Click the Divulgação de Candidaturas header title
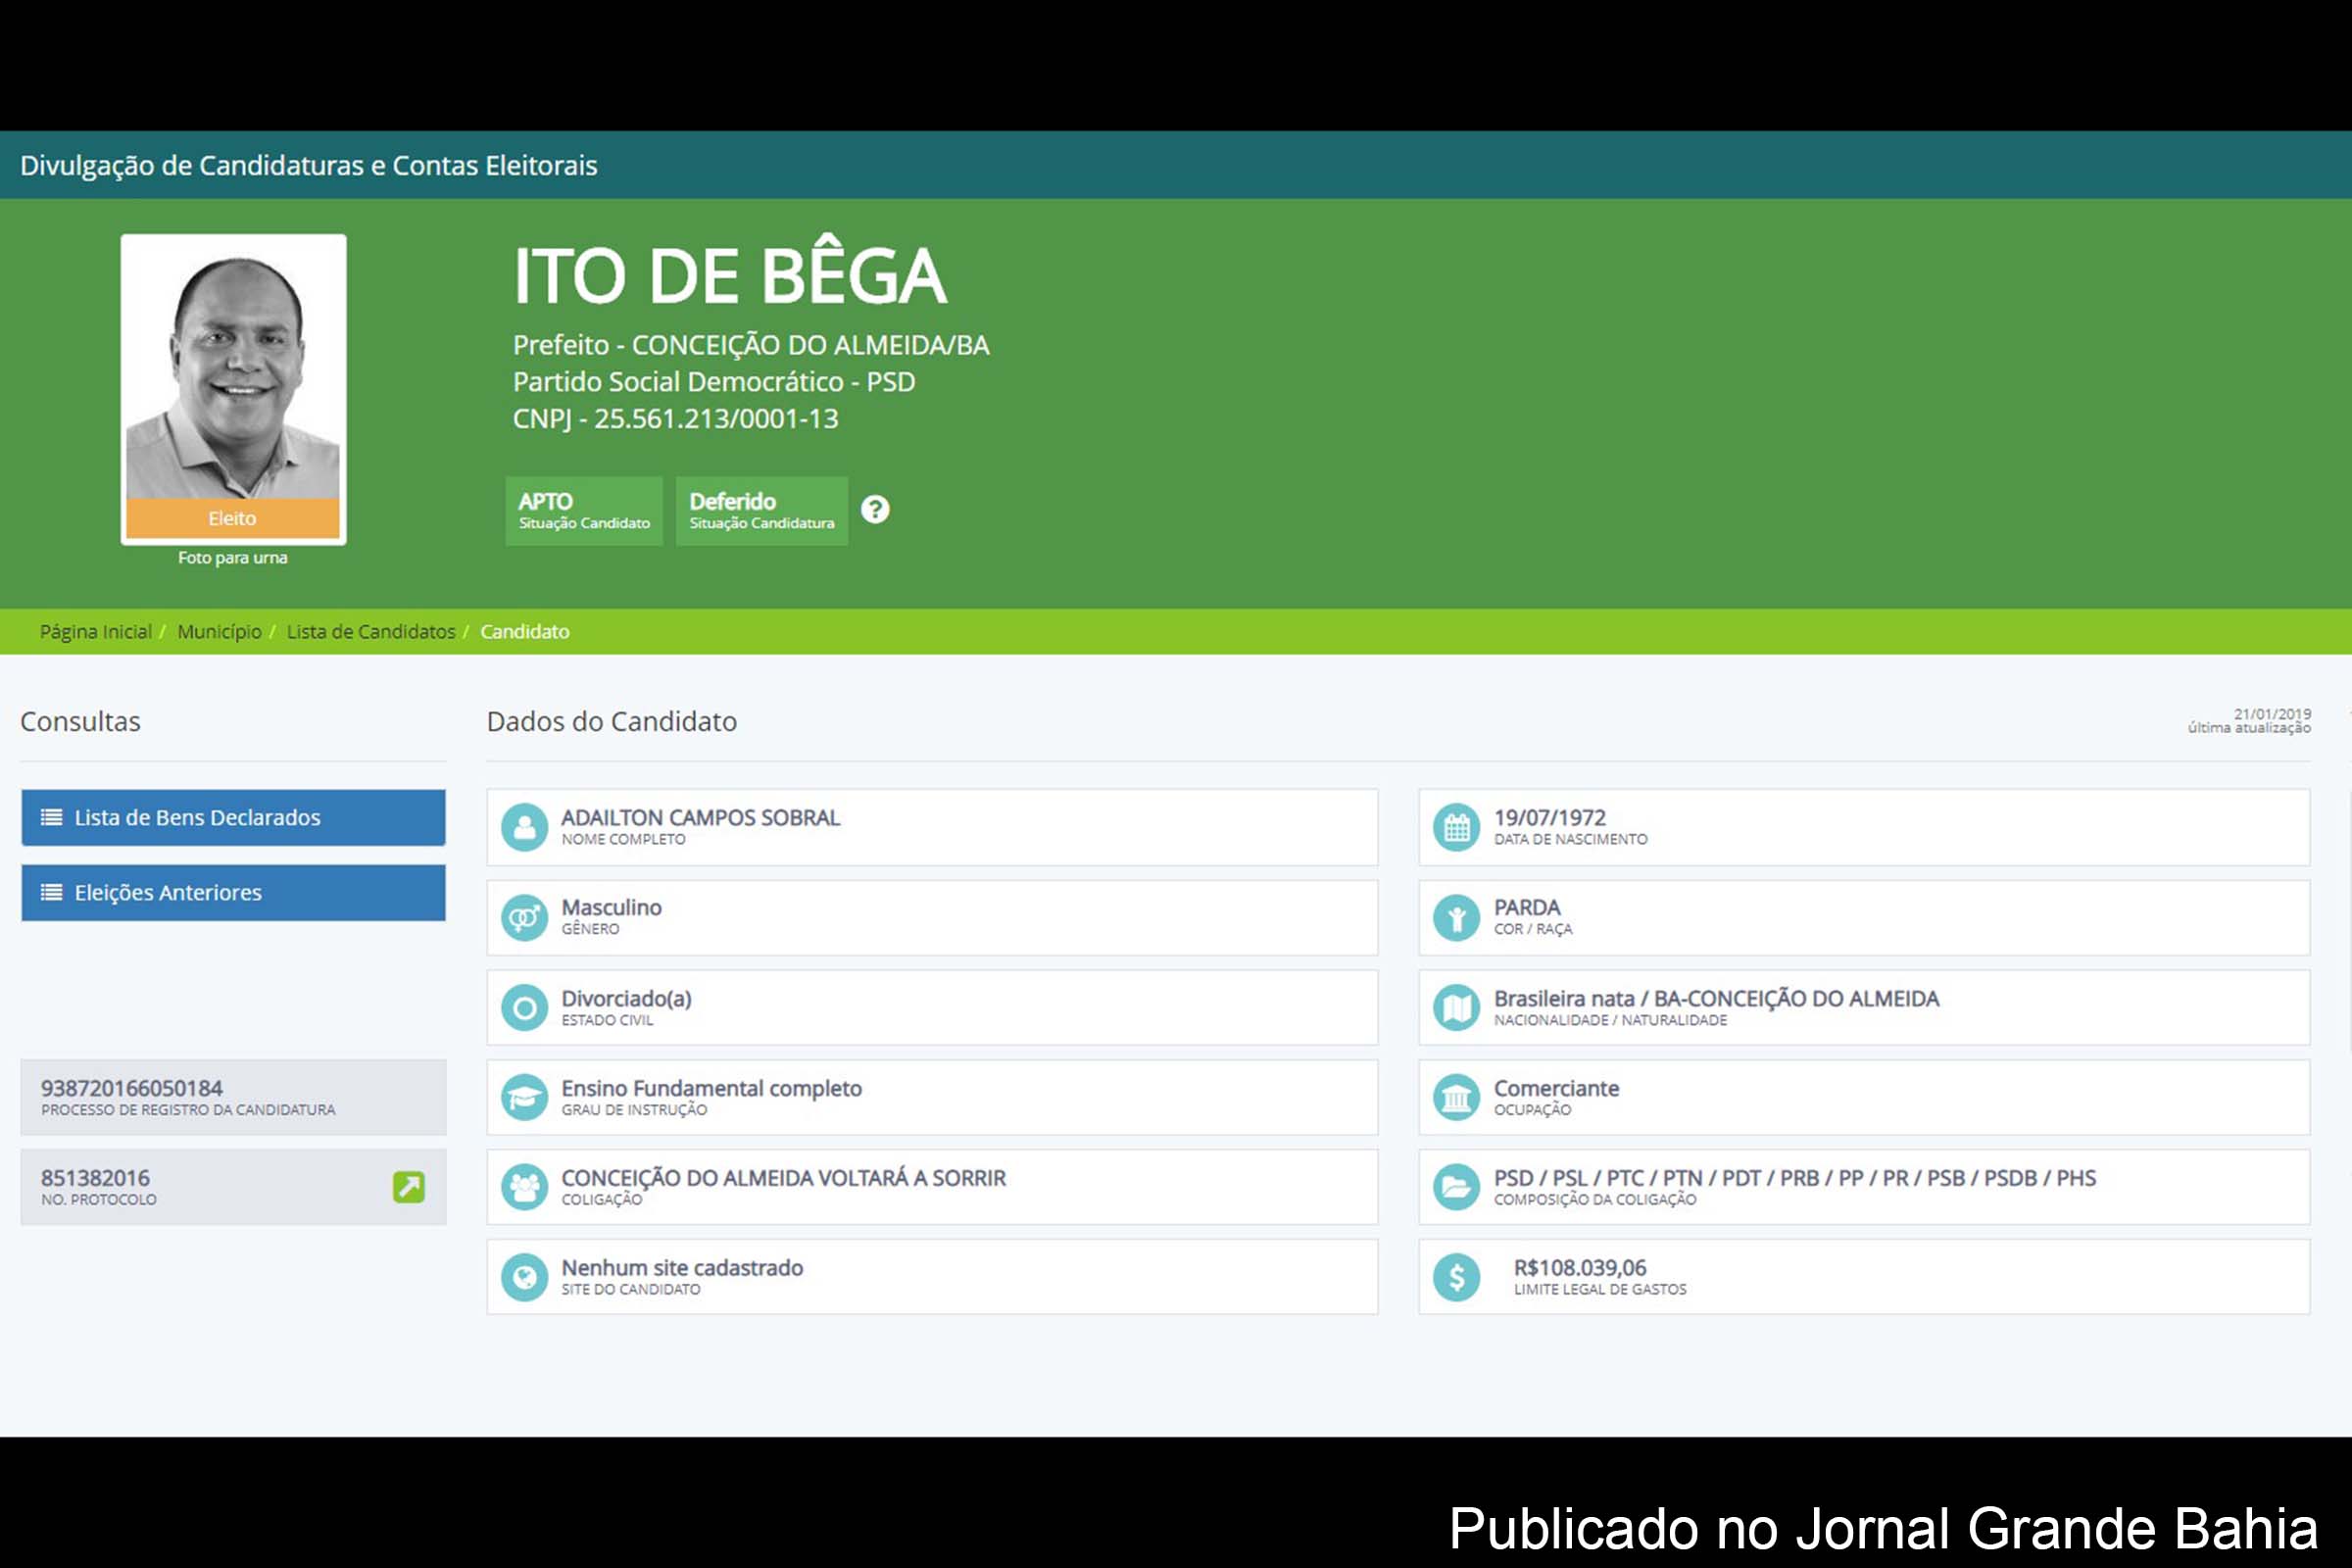 coord(308,166)
